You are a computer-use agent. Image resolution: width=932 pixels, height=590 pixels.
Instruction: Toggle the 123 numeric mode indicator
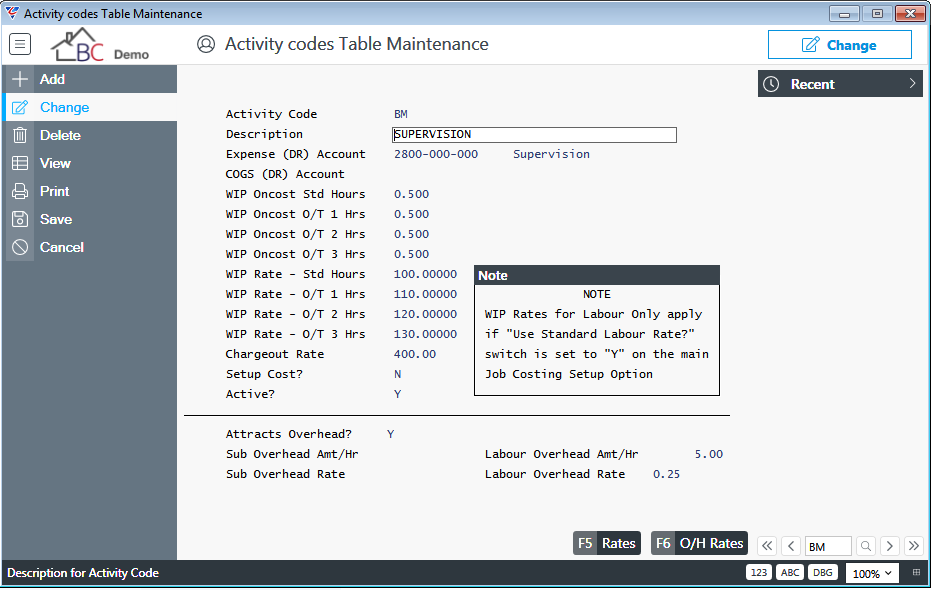tap(758, 573)
